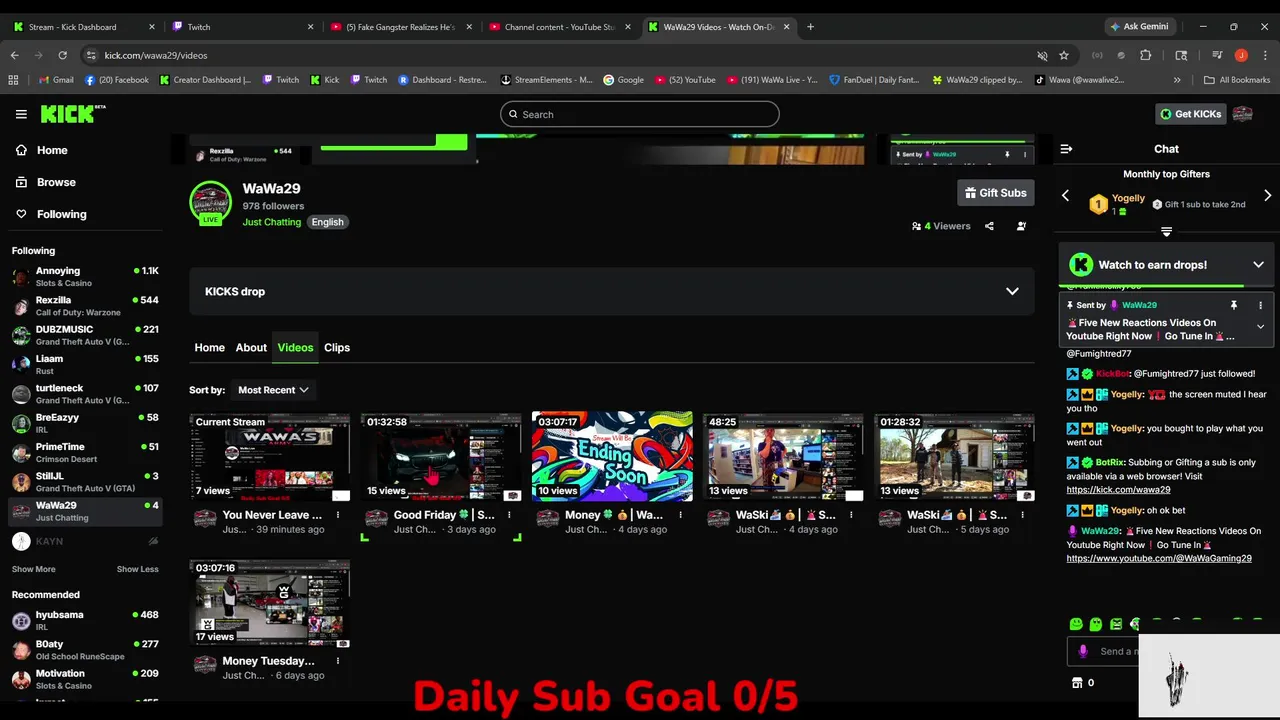Expand the pinned message chevron
The width and height of the screenshot is (1280, 720).
coord(1260,326)
